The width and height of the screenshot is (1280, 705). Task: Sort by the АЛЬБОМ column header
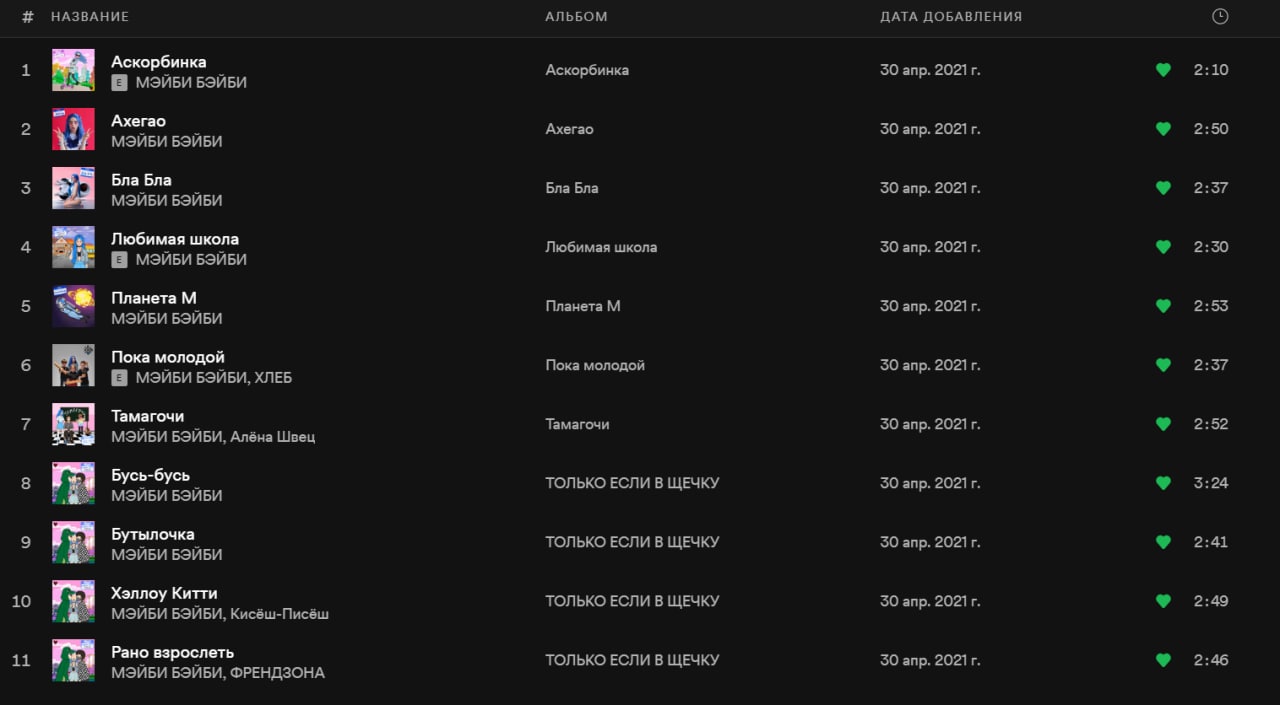coord(576,17)
